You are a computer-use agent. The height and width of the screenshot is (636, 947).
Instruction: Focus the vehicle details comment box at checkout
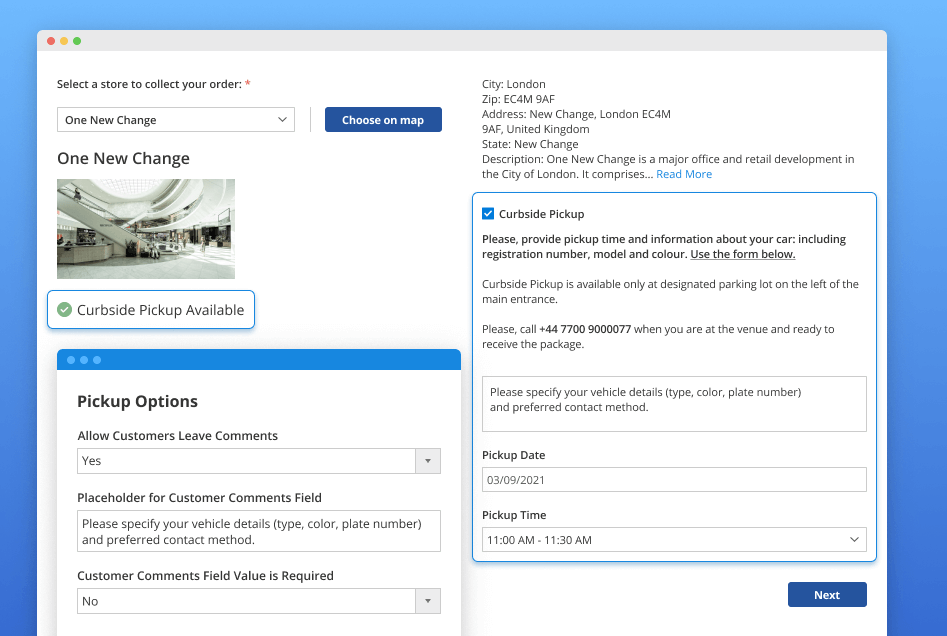click(673, 403)
